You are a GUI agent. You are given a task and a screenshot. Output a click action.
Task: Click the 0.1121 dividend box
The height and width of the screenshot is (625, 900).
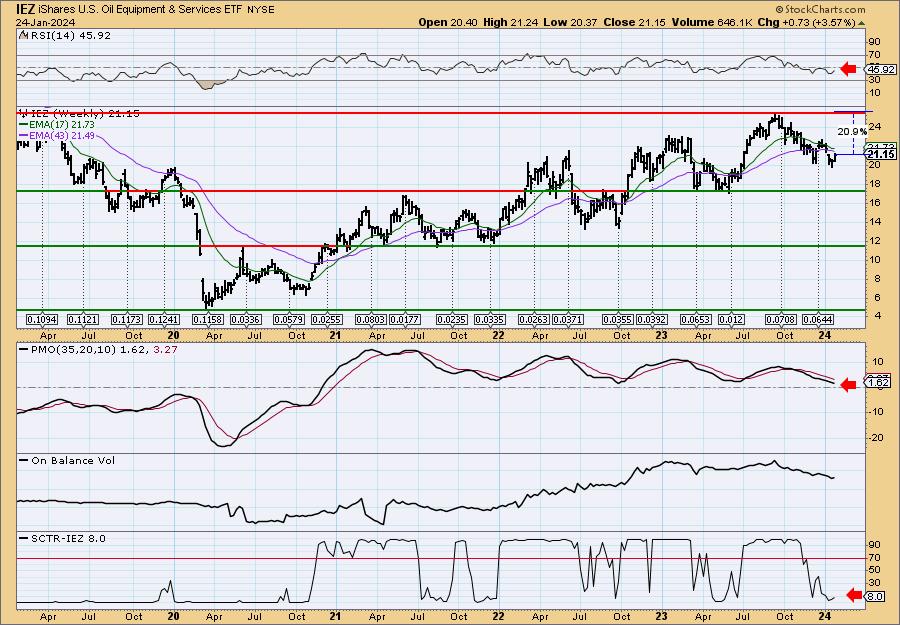coord(83,319)
